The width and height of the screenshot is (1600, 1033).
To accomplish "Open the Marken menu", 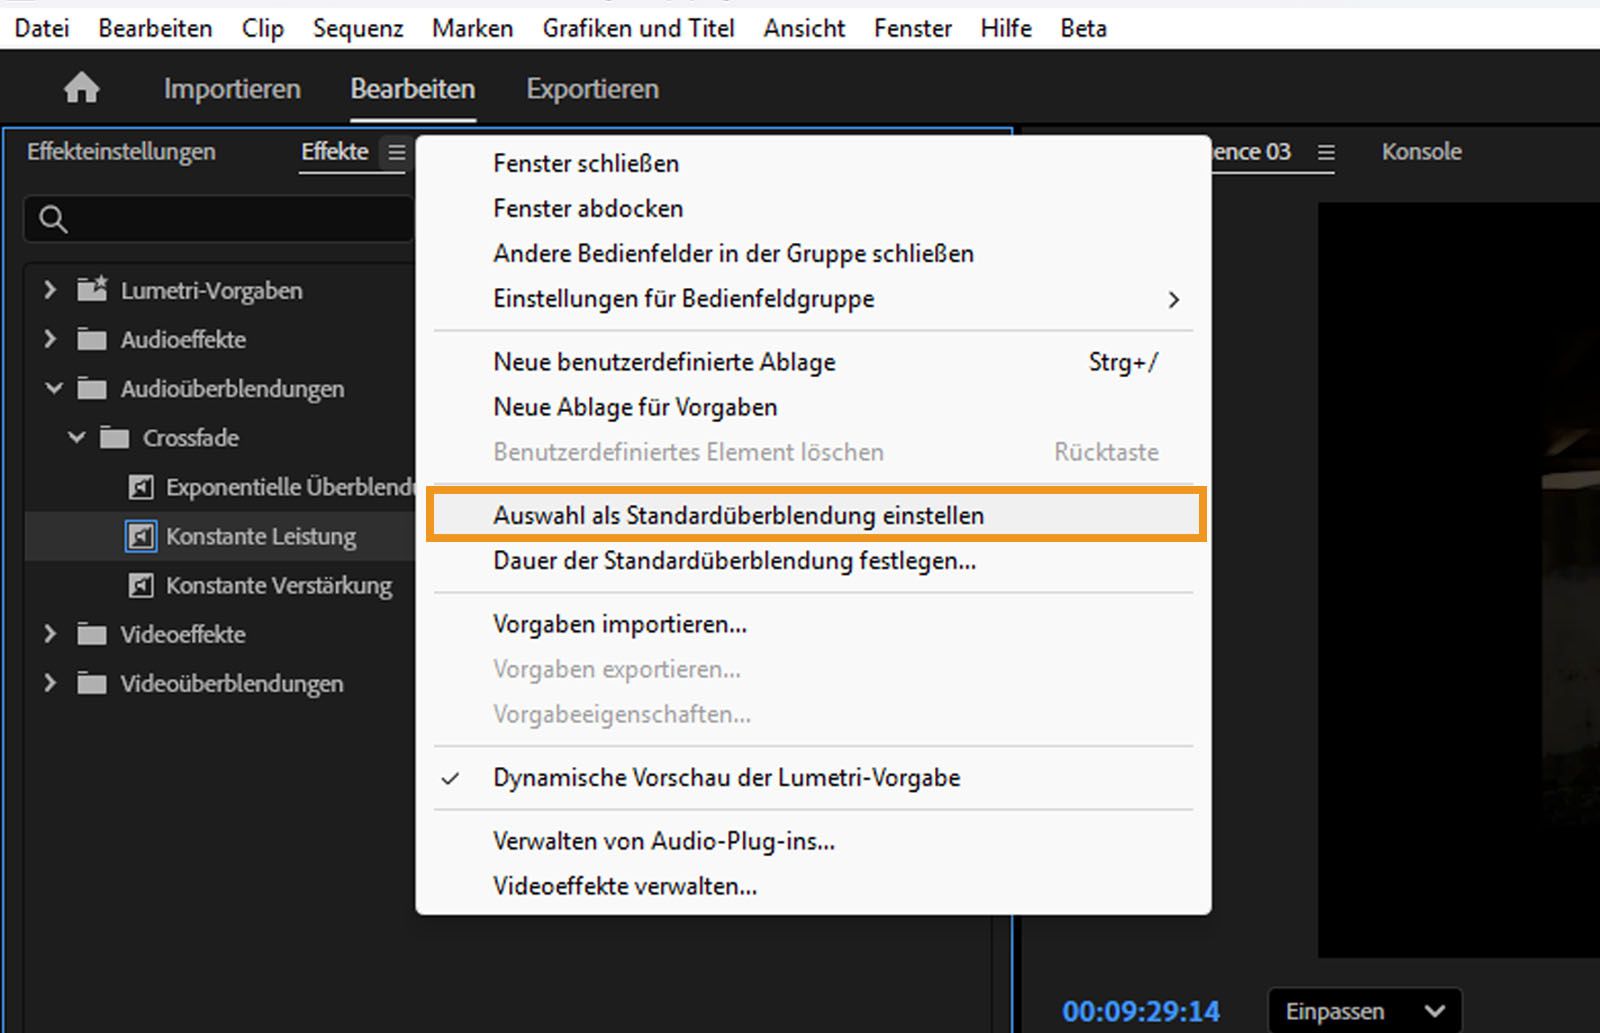I will pyautogui.click(x=473, y=28).
